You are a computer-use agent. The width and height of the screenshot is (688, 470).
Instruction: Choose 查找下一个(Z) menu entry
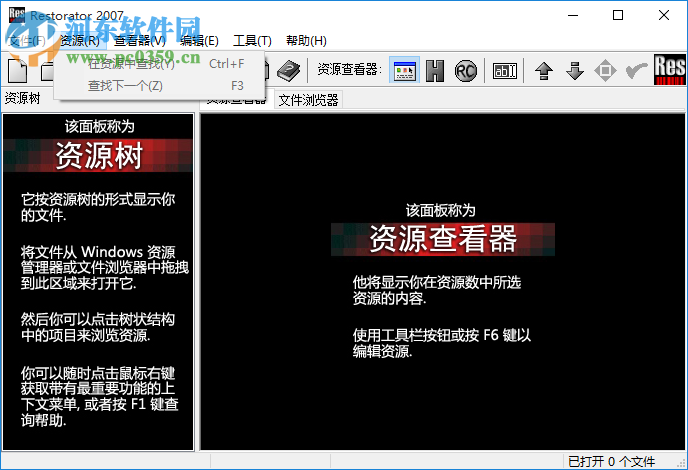160,86
